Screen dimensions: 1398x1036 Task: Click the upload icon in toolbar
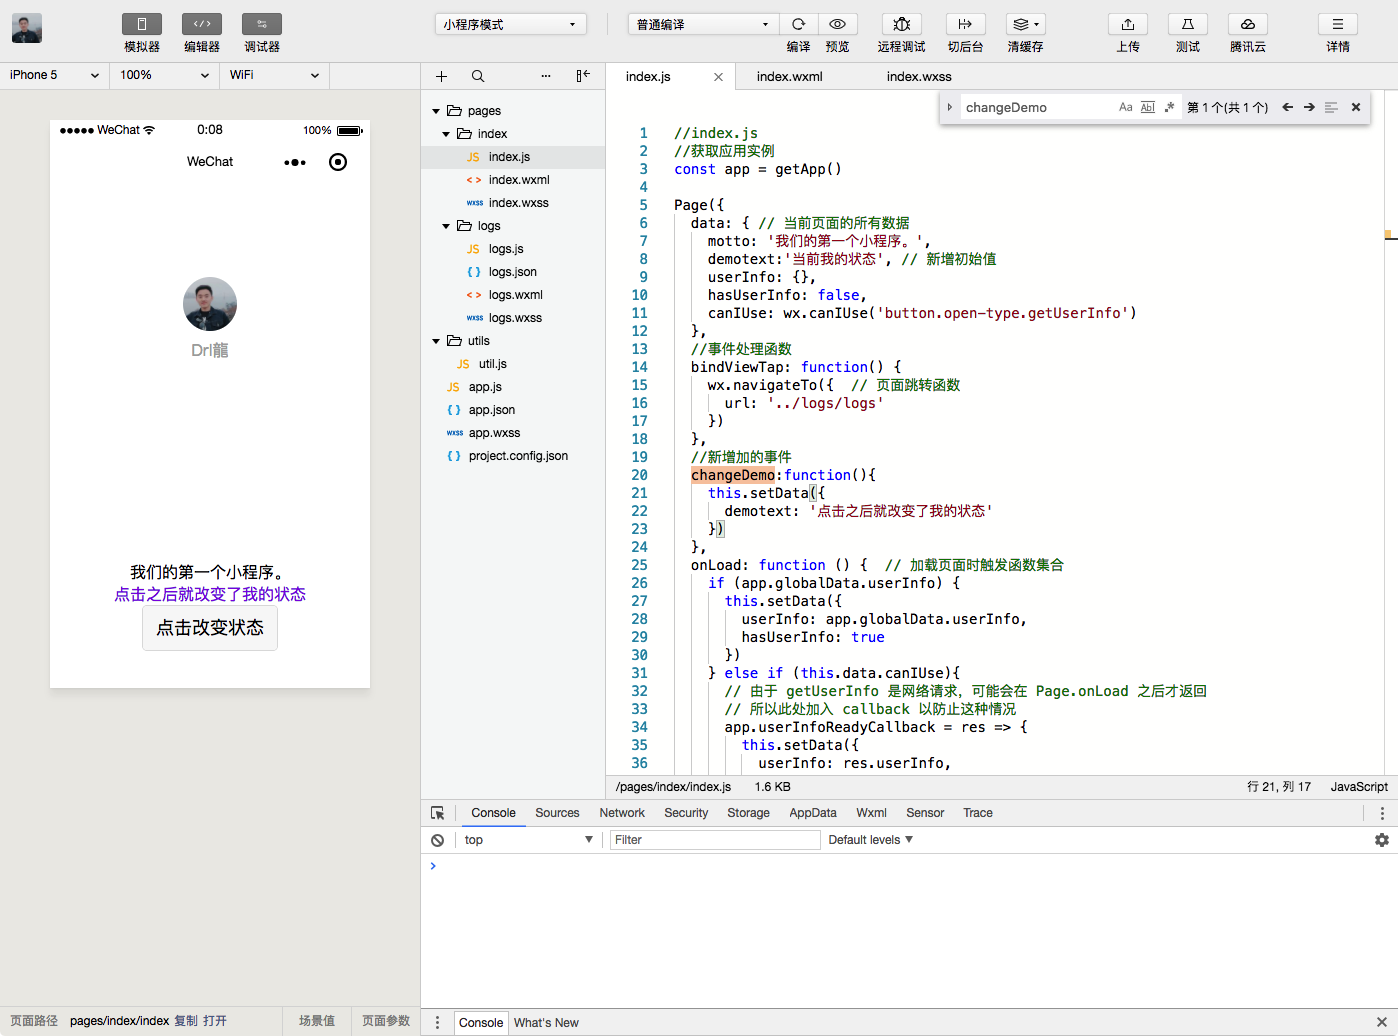1127,24
